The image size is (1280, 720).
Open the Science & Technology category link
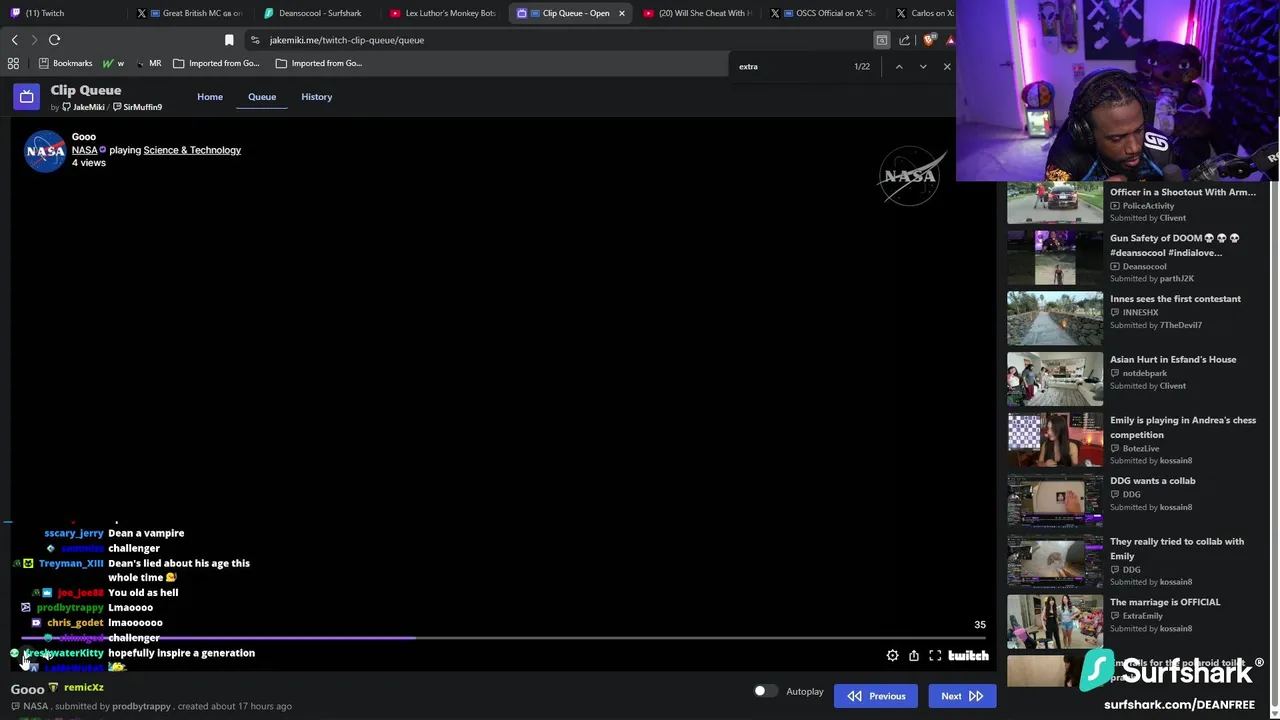192,150
